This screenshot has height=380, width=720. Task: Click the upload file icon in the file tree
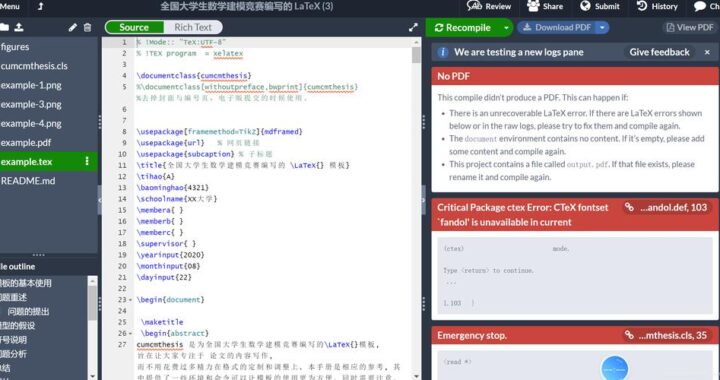pos(19,27)
